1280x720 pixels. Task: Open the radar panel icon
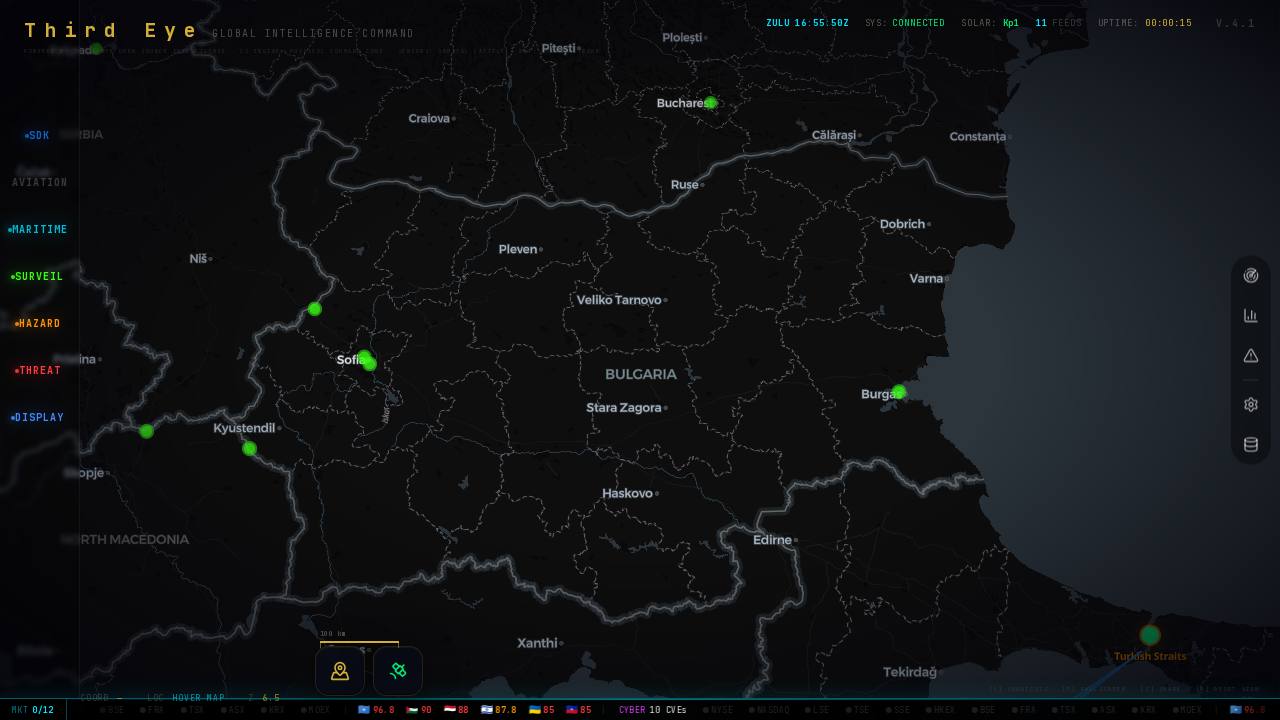pos(1250,276)
